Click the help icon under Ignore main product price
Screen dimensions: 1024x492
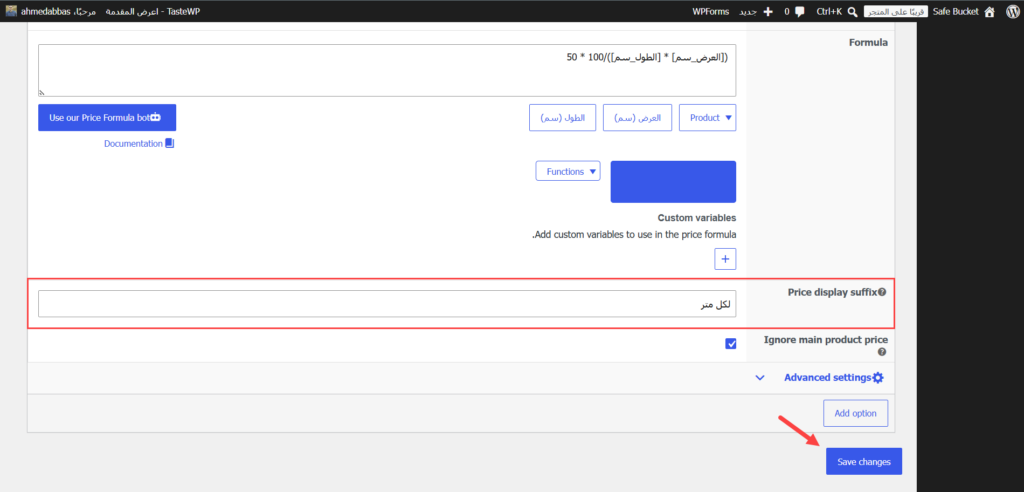point(882,352)
